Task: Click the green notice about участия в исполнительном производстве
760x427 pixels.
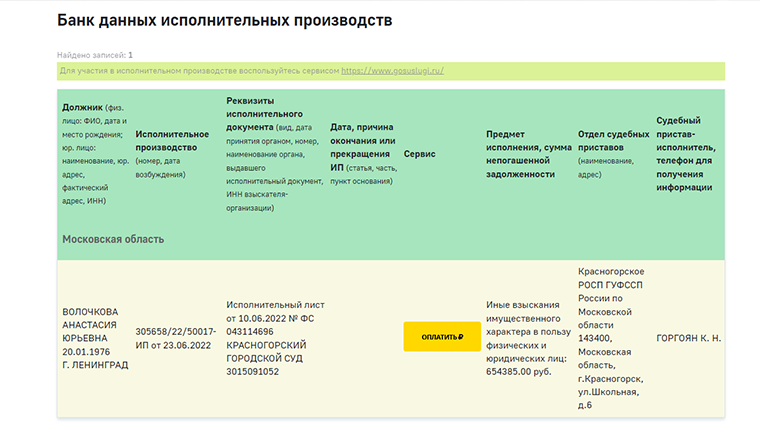Action: click(391, 71)
